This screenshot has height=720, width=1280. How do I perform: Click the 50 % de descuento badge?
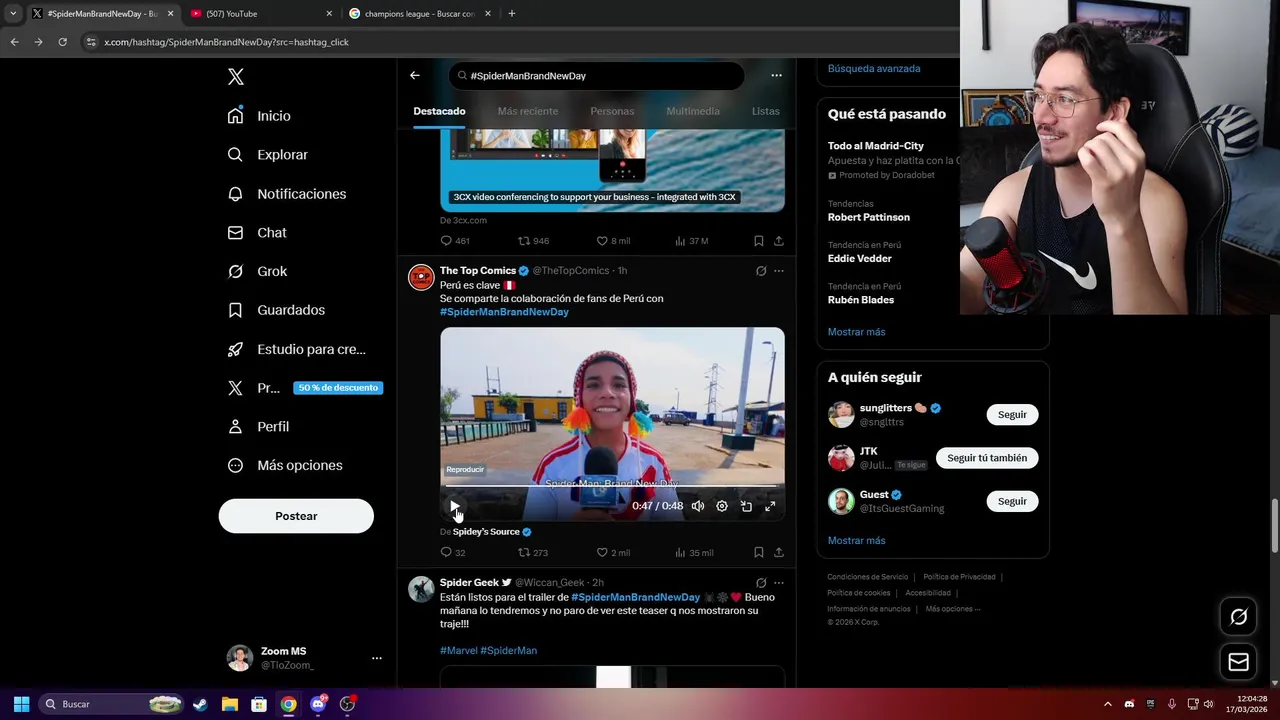[x=338, y=388]
